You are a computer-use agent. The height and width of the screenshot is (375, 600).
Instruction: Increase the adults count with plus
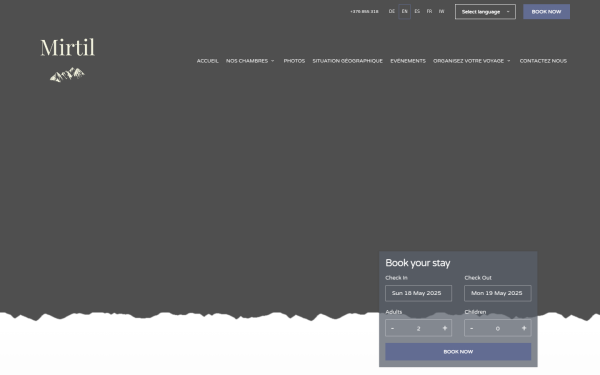click(x=445, y=328)
